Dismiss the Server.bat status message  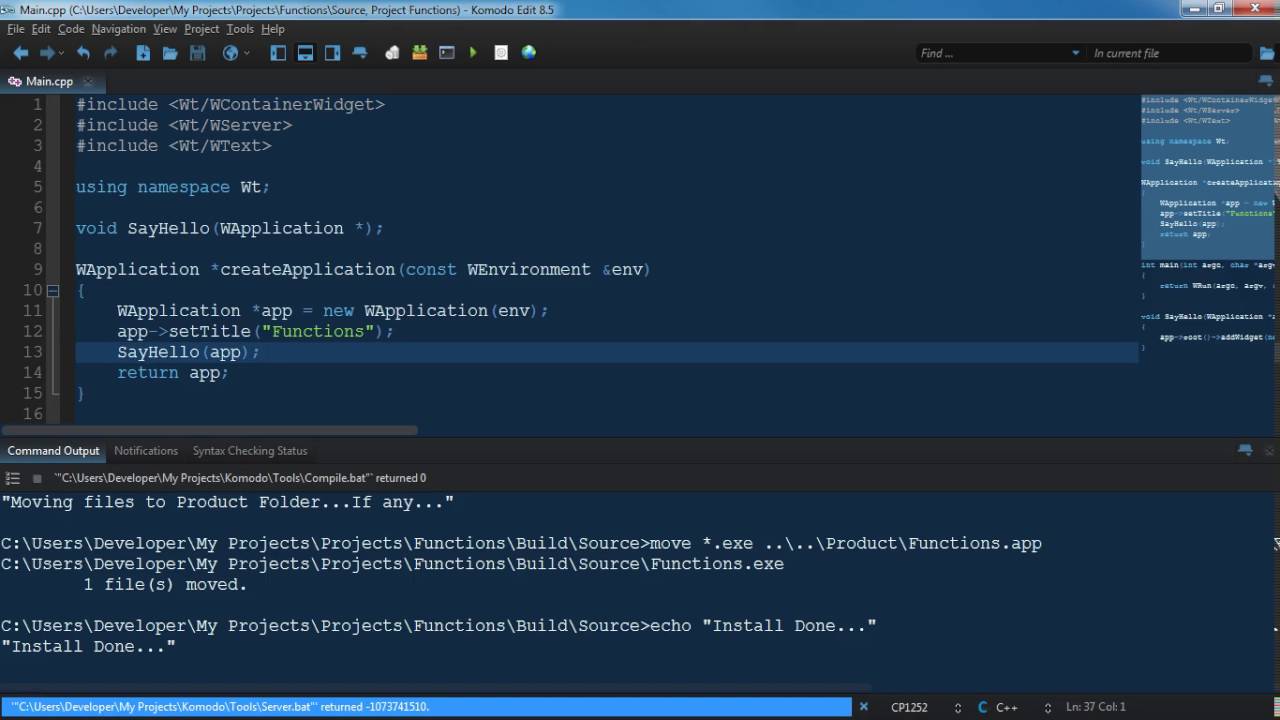pyautogui.click(x=864, y=707)
